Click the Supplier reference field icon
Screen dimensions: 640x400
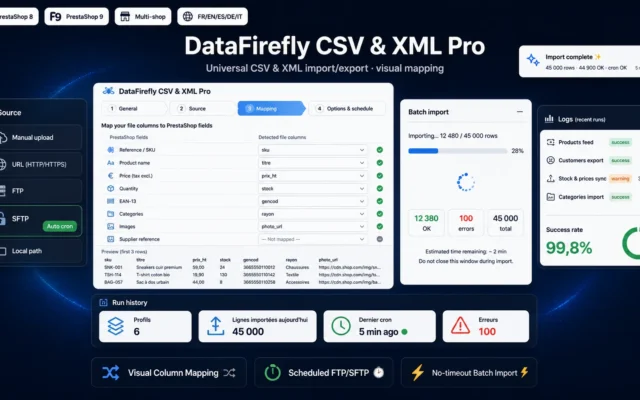(111, 239)
